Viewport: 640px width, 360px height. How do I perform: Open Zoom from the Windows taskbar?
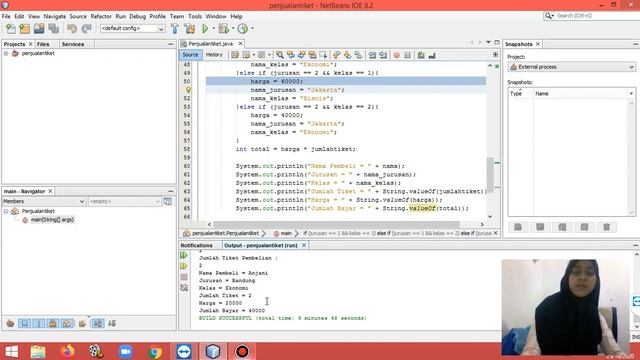[126, 351]
